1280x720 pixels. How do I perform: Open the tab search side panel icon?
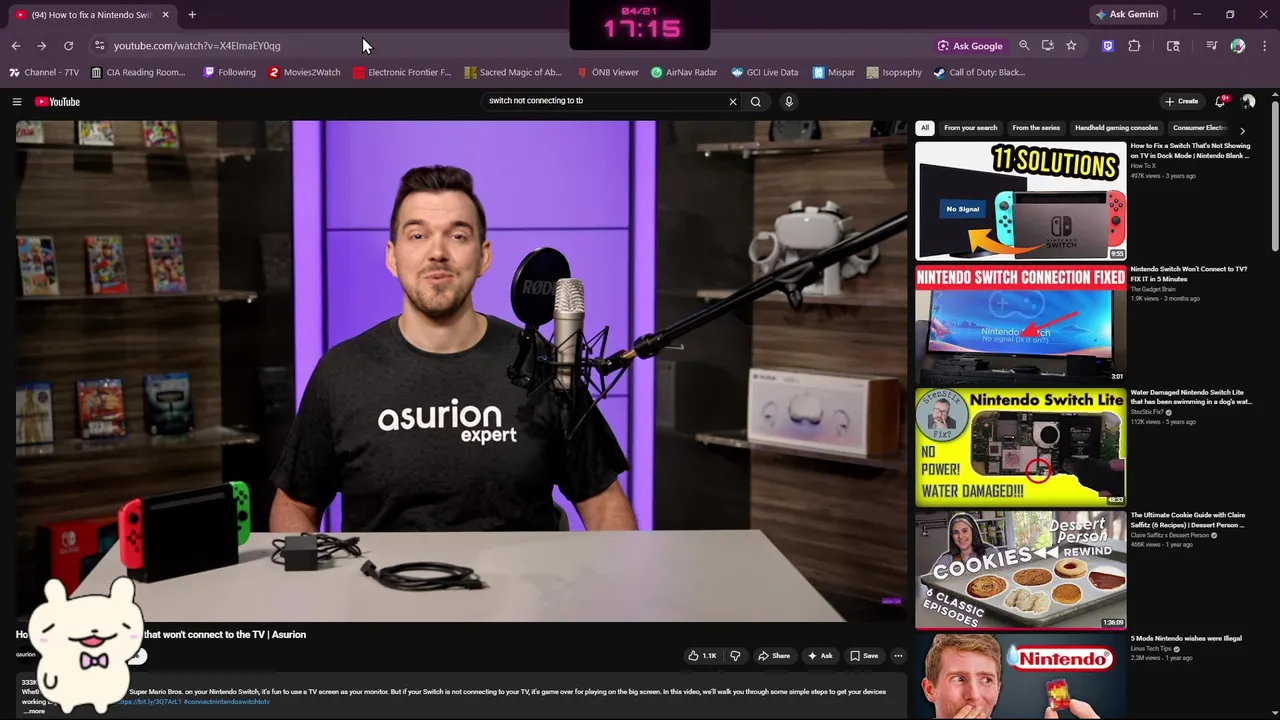point(1173,46)
